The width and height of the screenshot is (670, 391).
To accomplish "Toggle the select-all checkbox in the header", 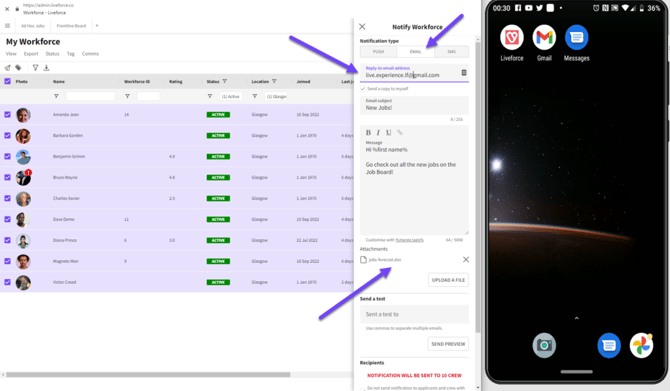I will (7, 81).
